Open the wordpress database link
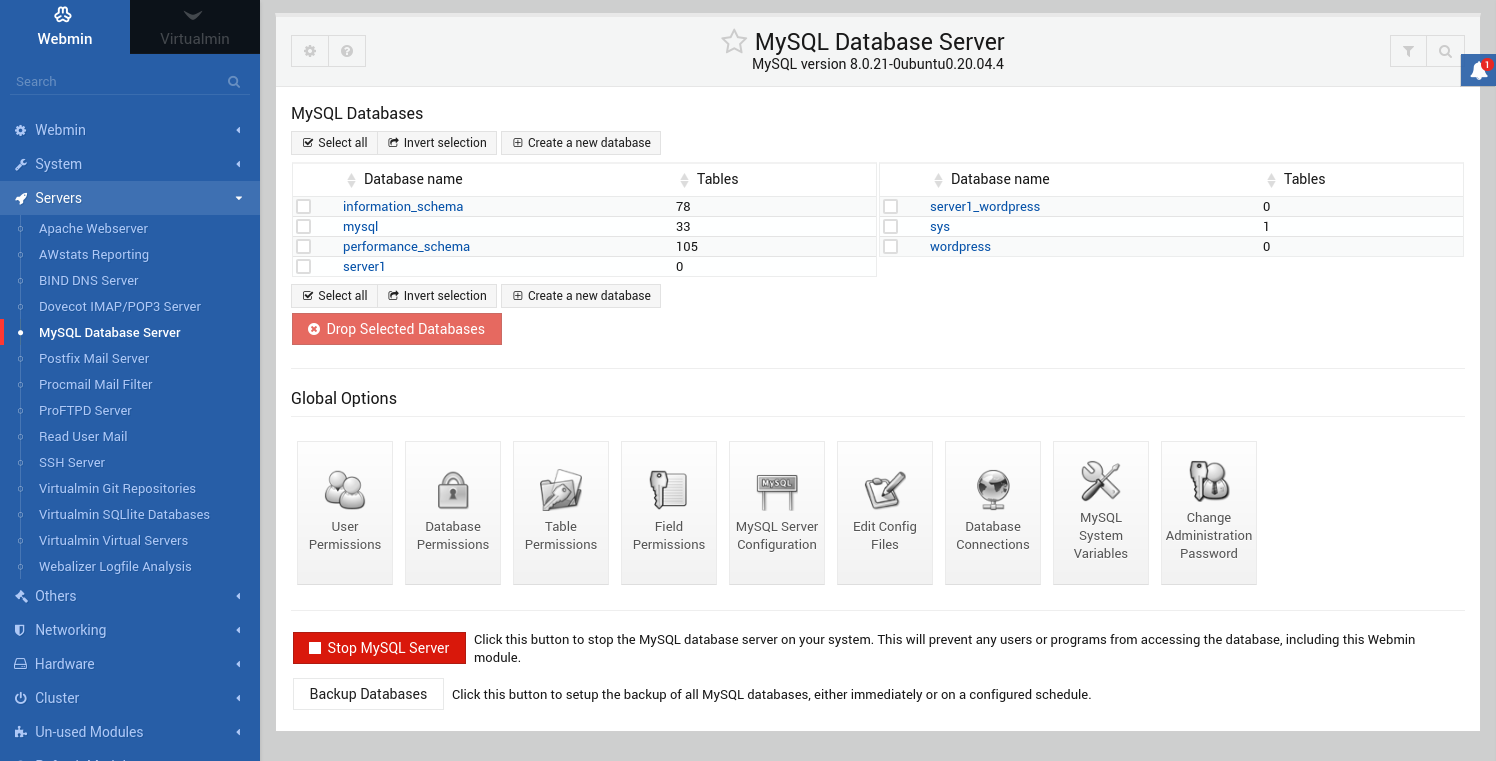 click(960, 246)
